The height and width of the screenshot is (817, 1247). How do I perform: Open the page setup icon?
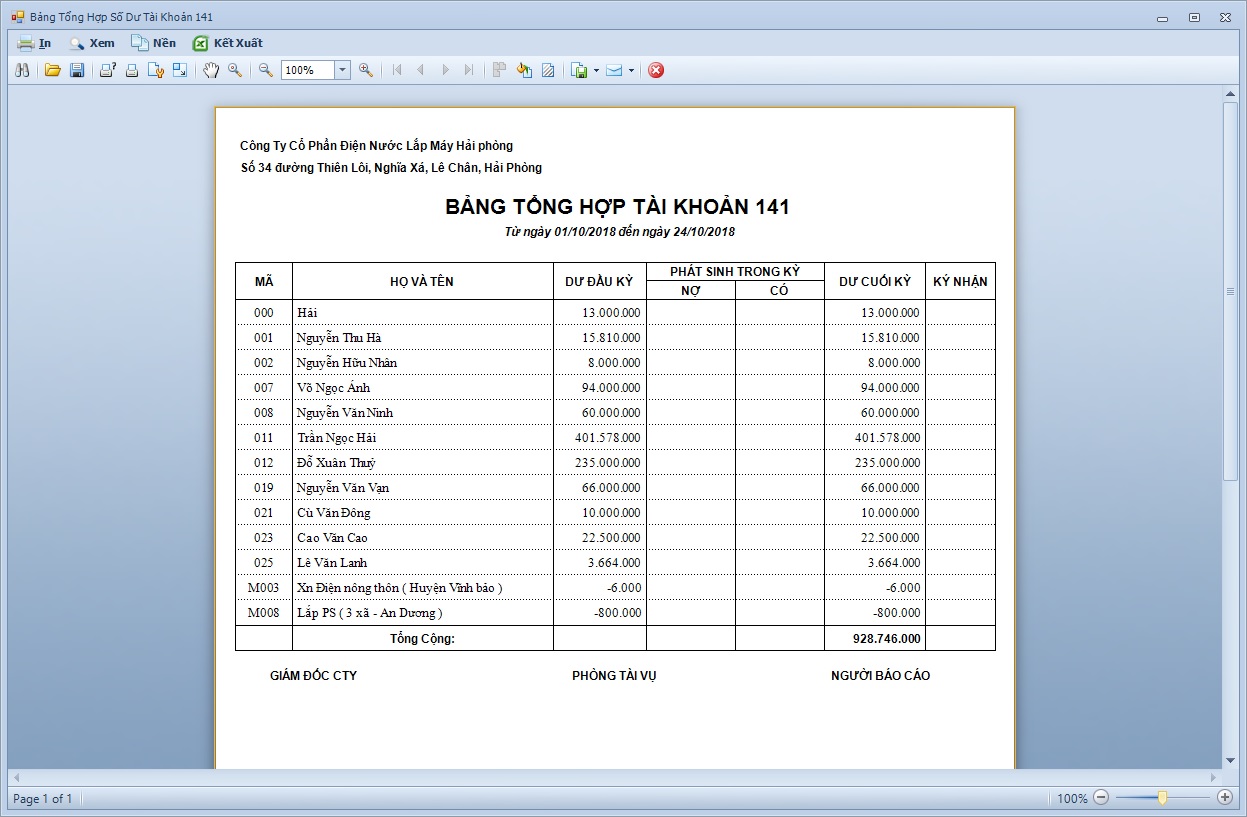pos(155,70)
